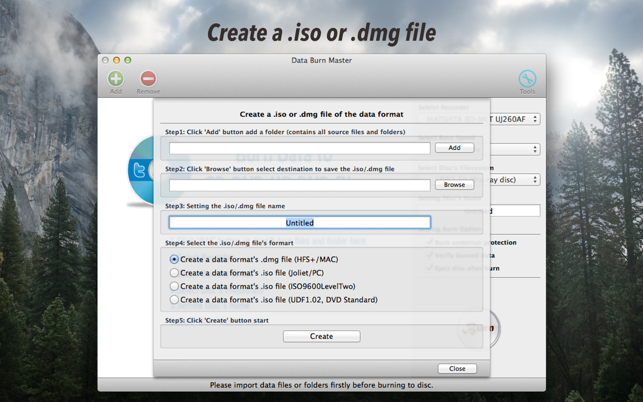Click the Data Burn Master window title
Image resolution: width=643 pixels, height=402 pixels.
(x=322, y=60)
